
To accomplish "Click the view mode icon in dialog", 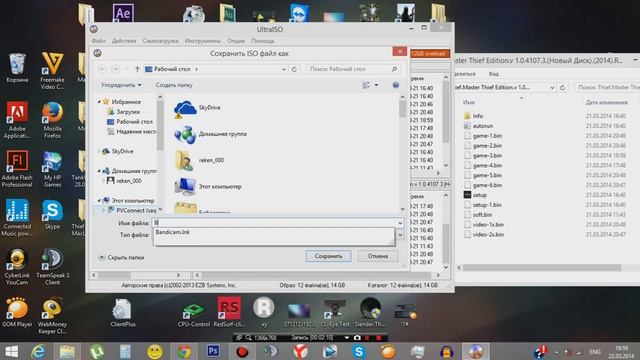I will coord(366,85).
